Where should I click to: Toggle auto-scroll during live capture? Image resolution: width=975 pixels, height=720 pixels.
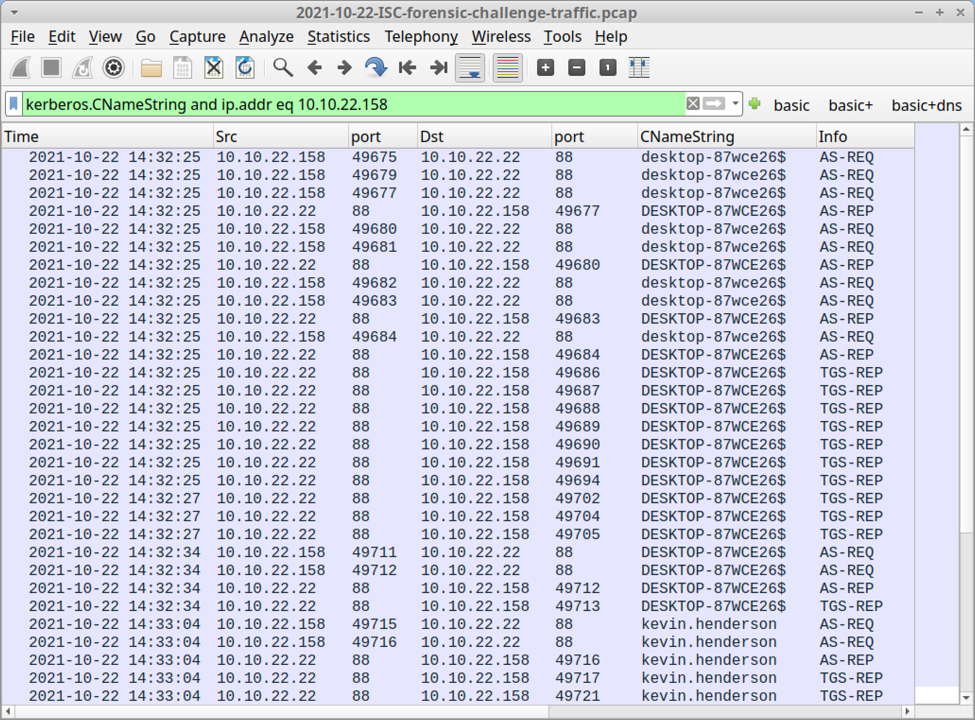[470, 68]
